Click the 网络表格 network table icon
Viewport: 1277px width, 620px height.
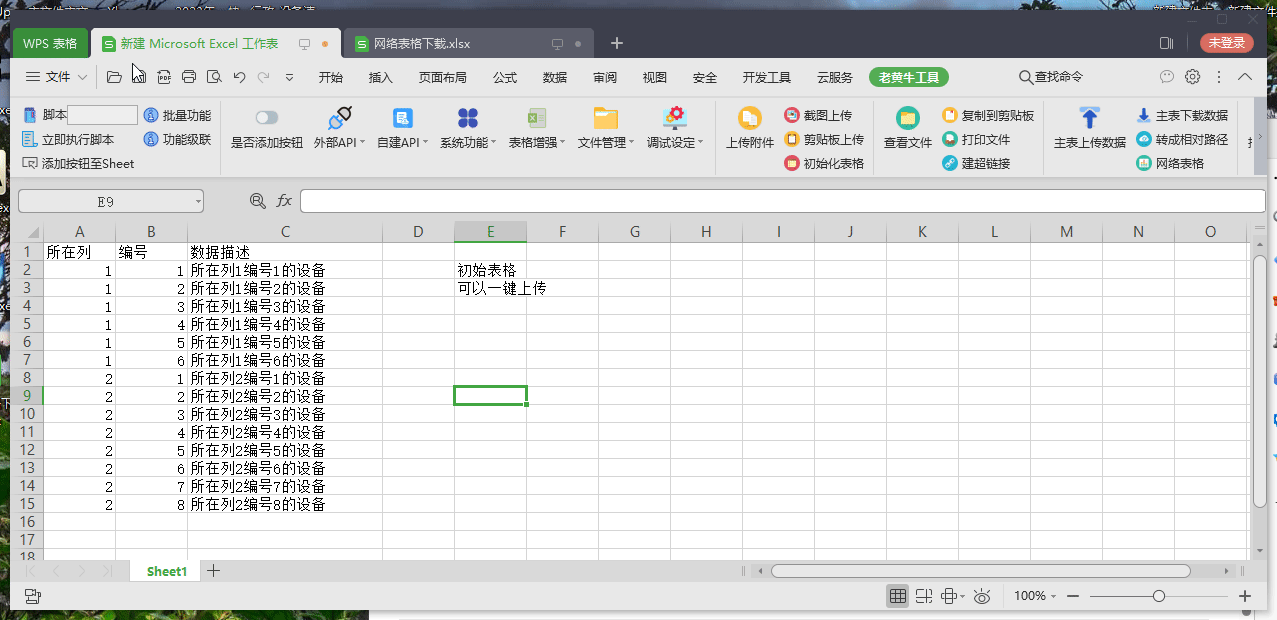1144,163
